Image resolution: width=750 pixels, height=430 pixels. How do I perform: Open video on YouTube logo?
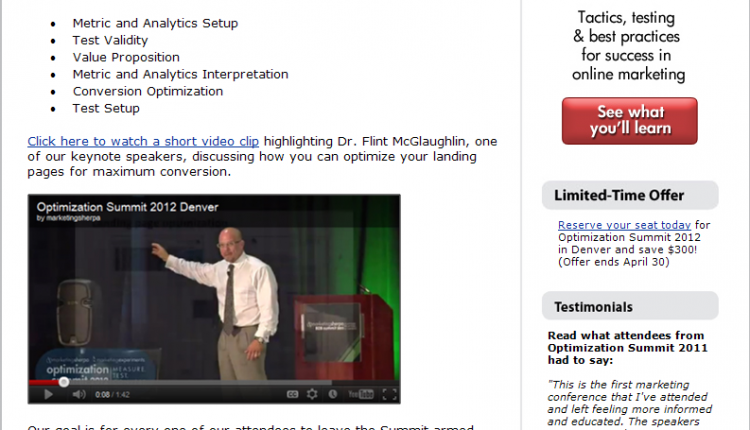[361, 394]
